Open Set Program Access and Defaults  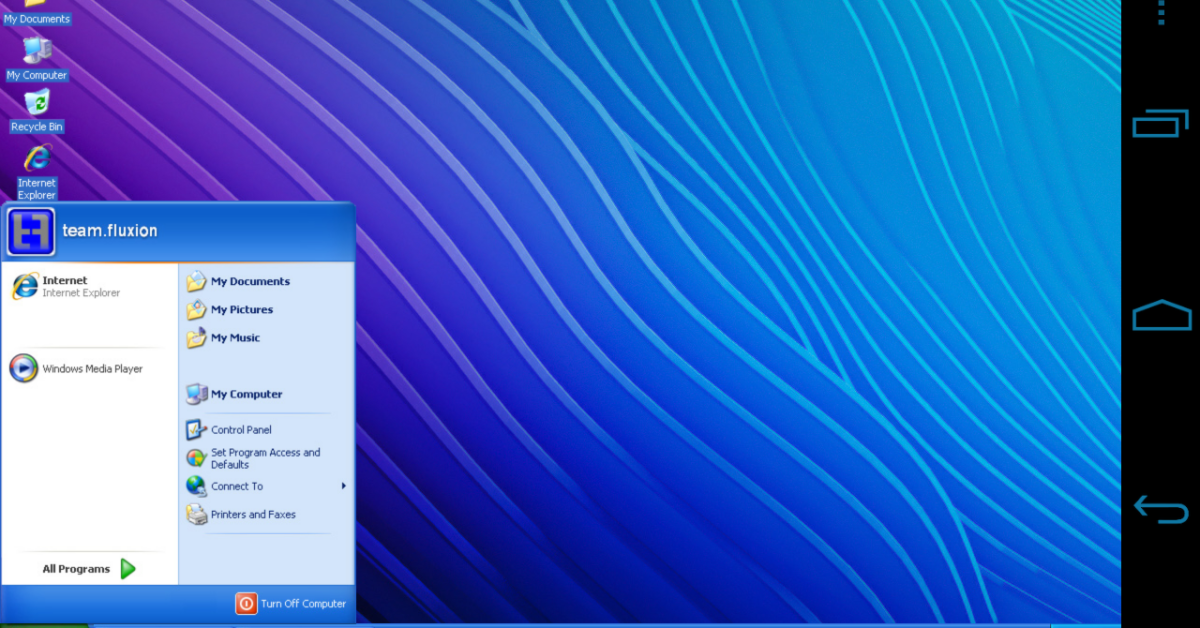pos(264,458)
